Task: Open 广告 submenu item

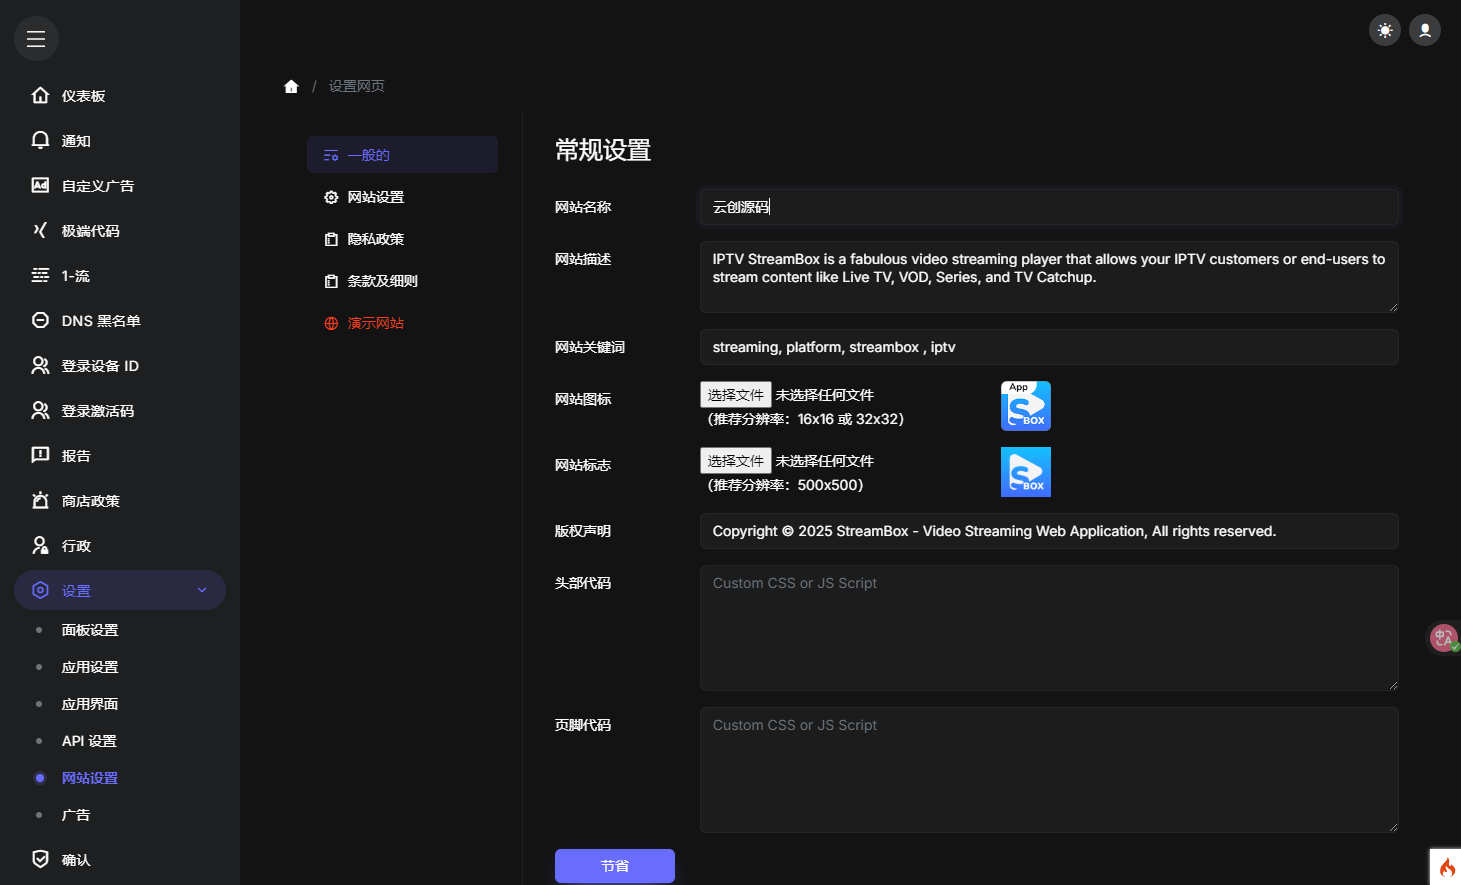Action: [x=76, y=815]
